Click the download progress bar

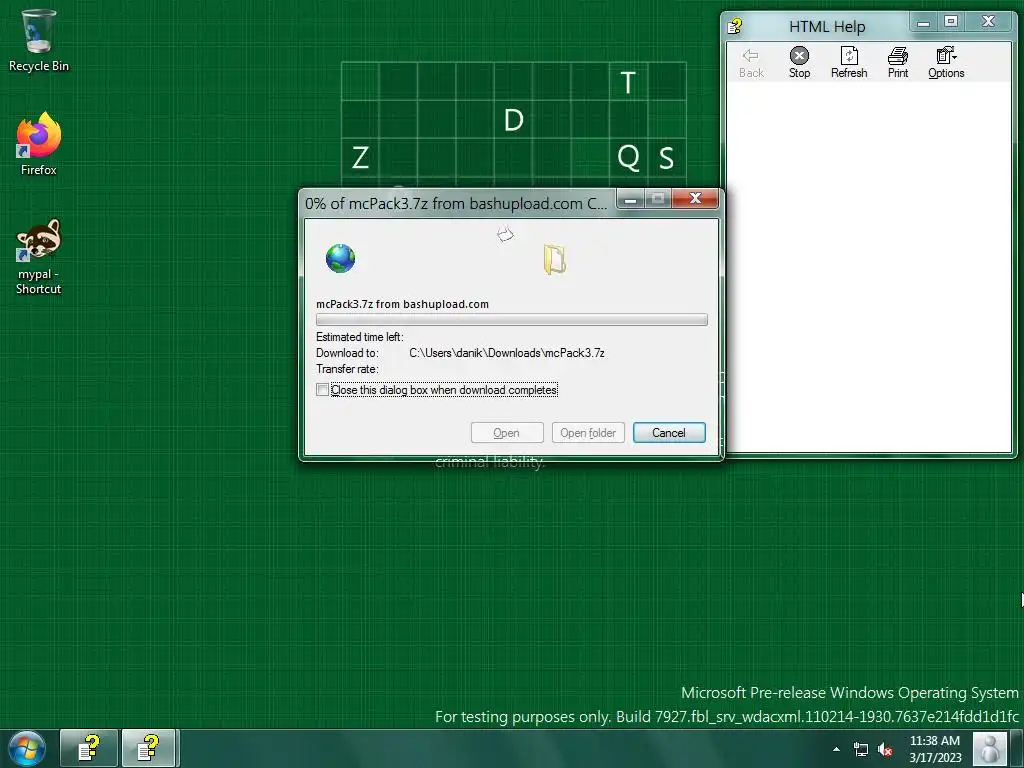(511, 320)
